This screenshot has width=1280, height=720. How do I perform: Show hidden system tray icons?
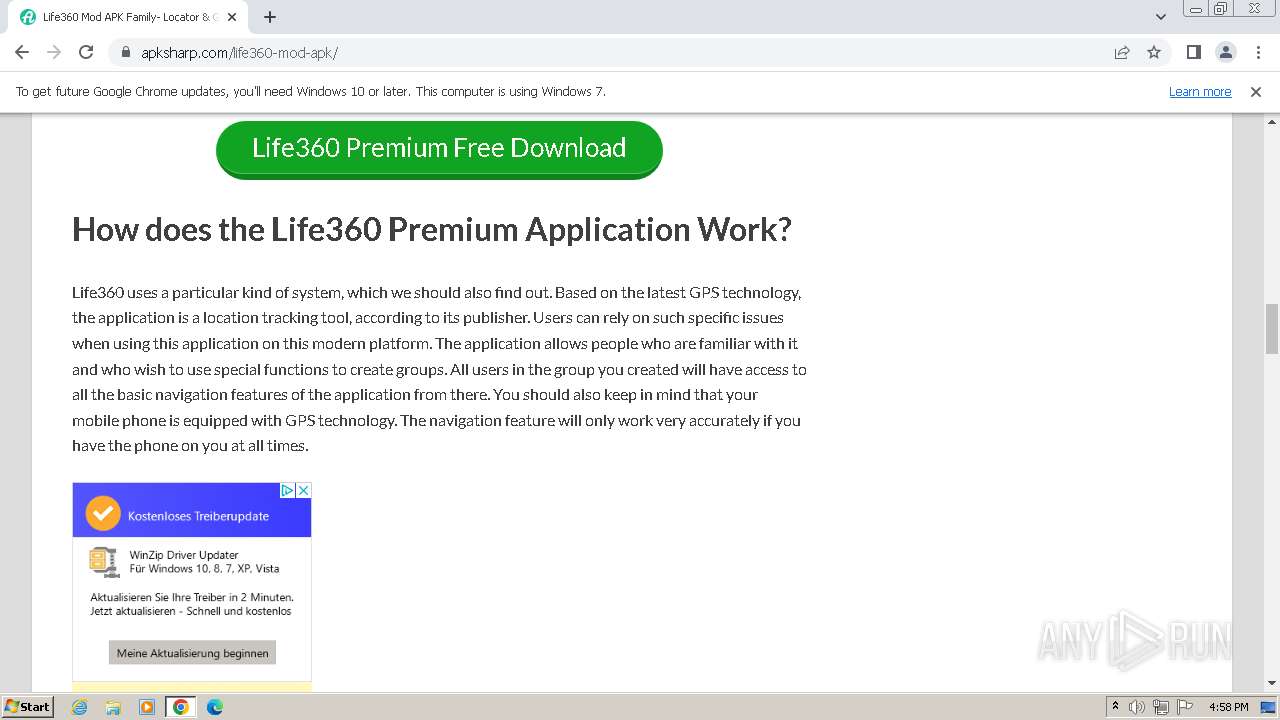pyautogui.click(x=1115, y=706)
